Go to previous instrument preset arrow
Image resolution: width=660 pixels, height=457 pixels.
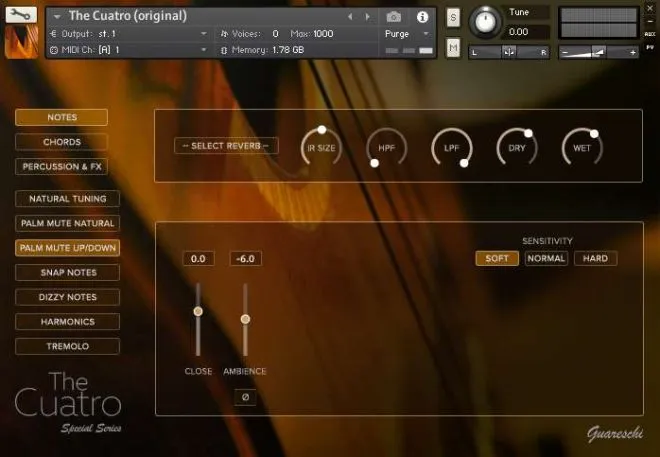(x=350, y=17)
